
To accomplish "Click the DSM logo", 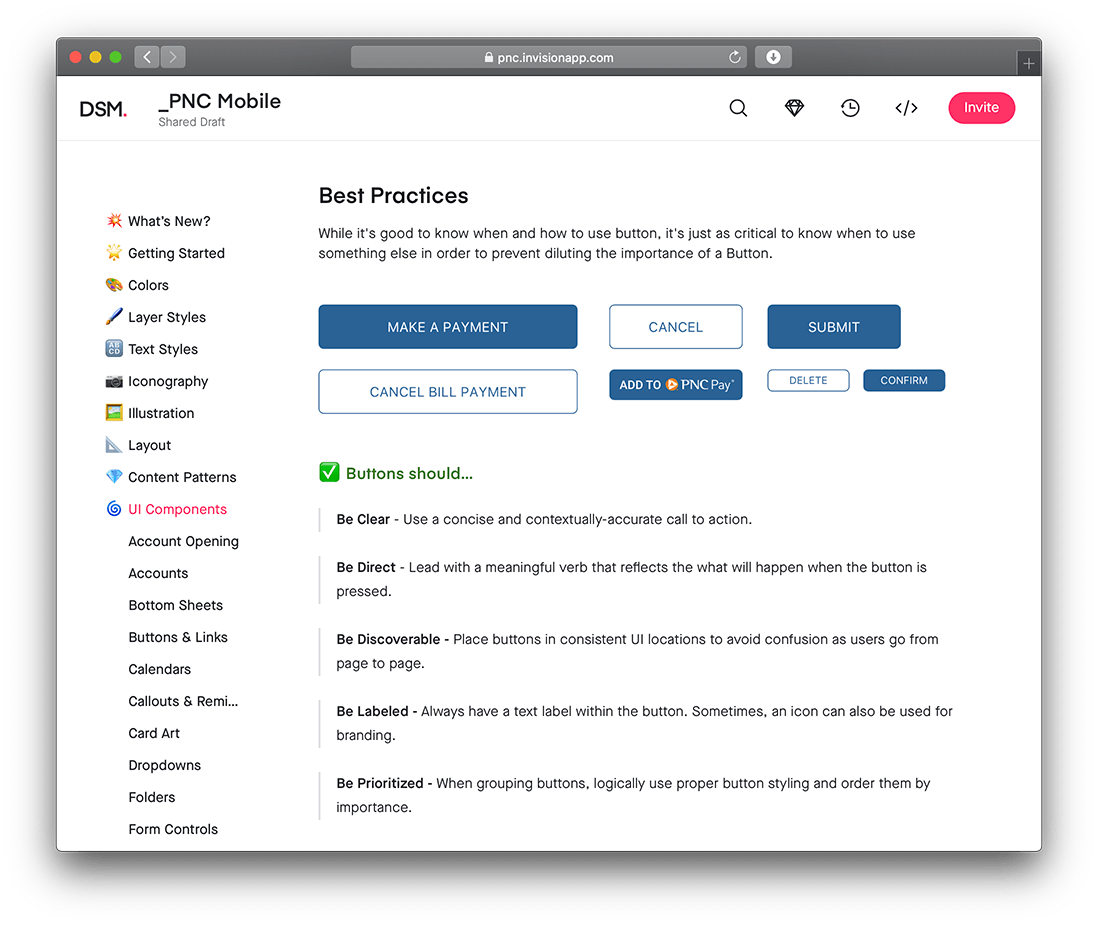I will pos(103,109).
